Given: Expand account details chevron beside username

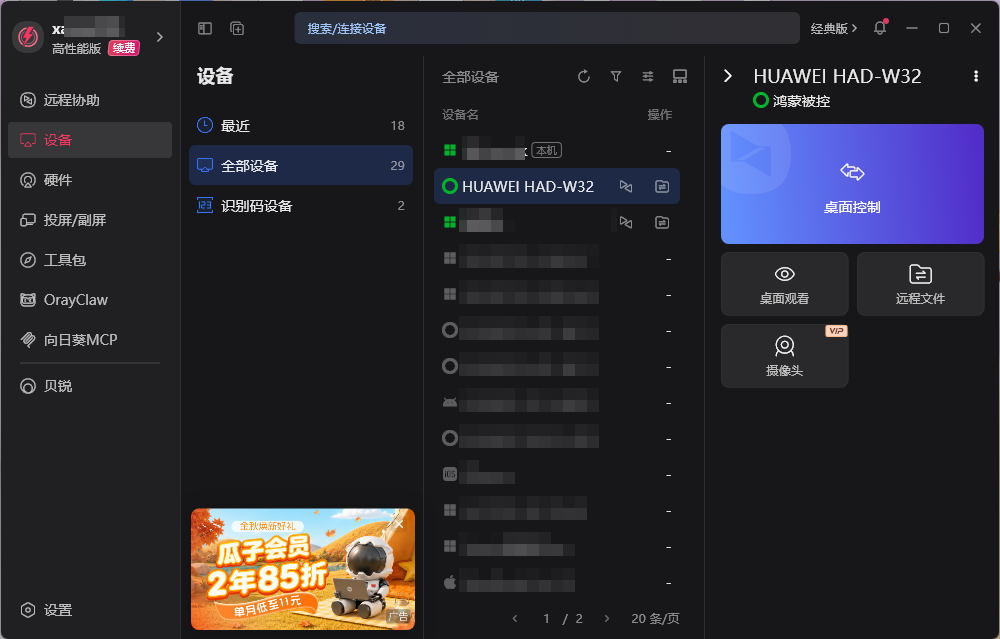Looking at the screenshot, I should [x=160, y=37].
